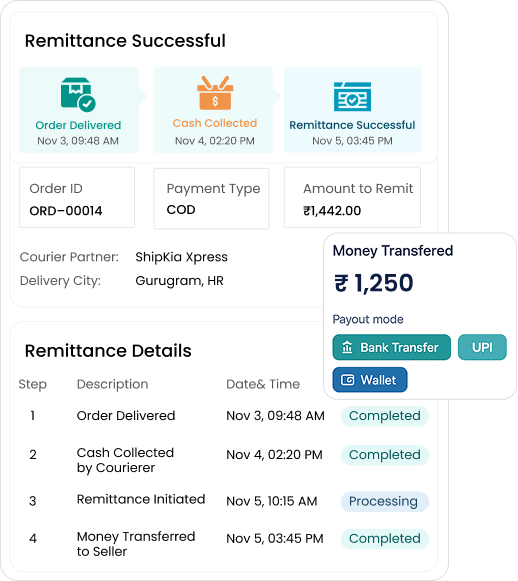Click ShipKia Xpress courier partner name
The height and width of the screenshot is (581, 518).
(182, 257)
